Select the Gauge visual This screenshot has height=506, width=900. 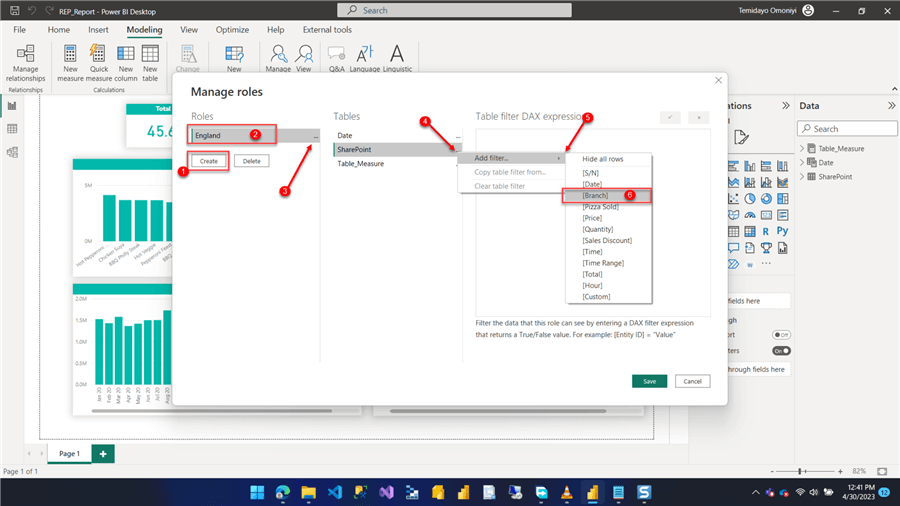tap(750, 215)
